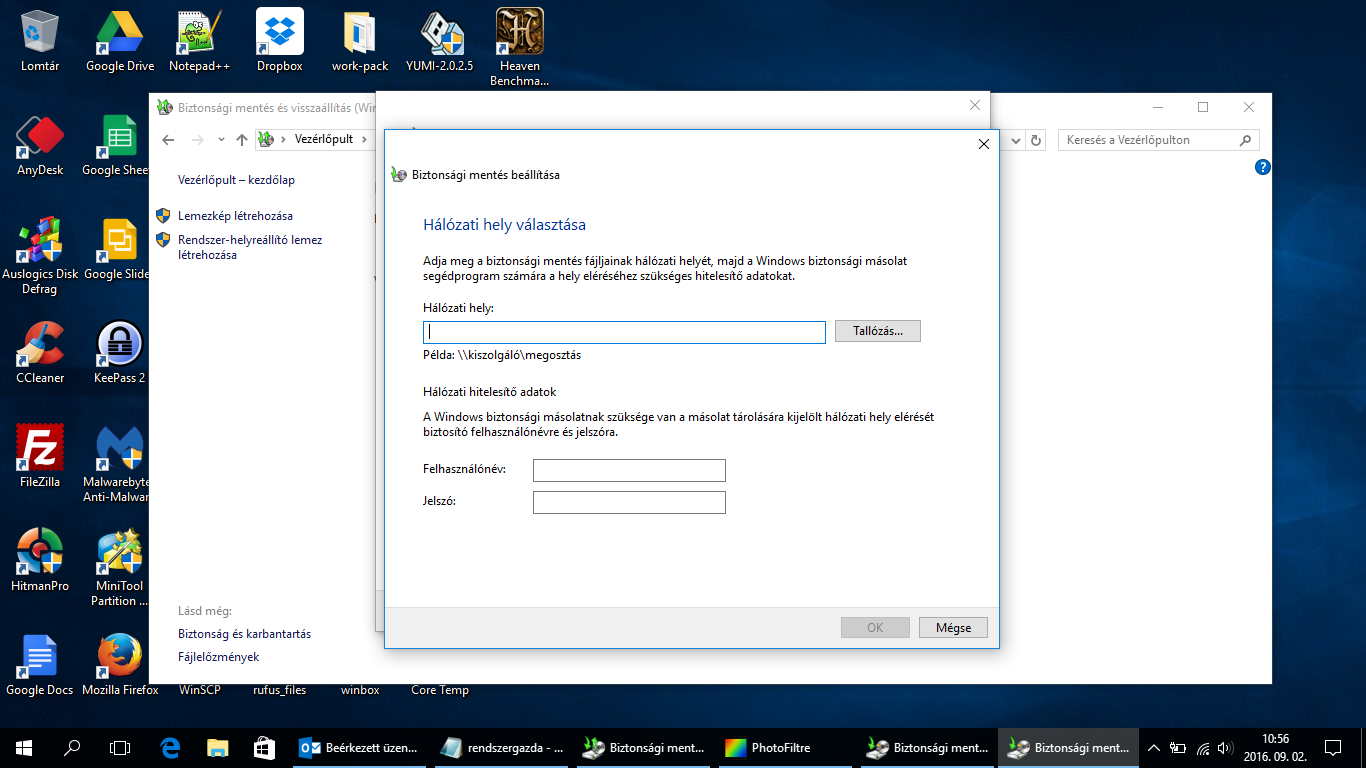This screenshot has height=768, width=1366.
Task: Click the refresh button beside address bar
Action: point(1036,140)
